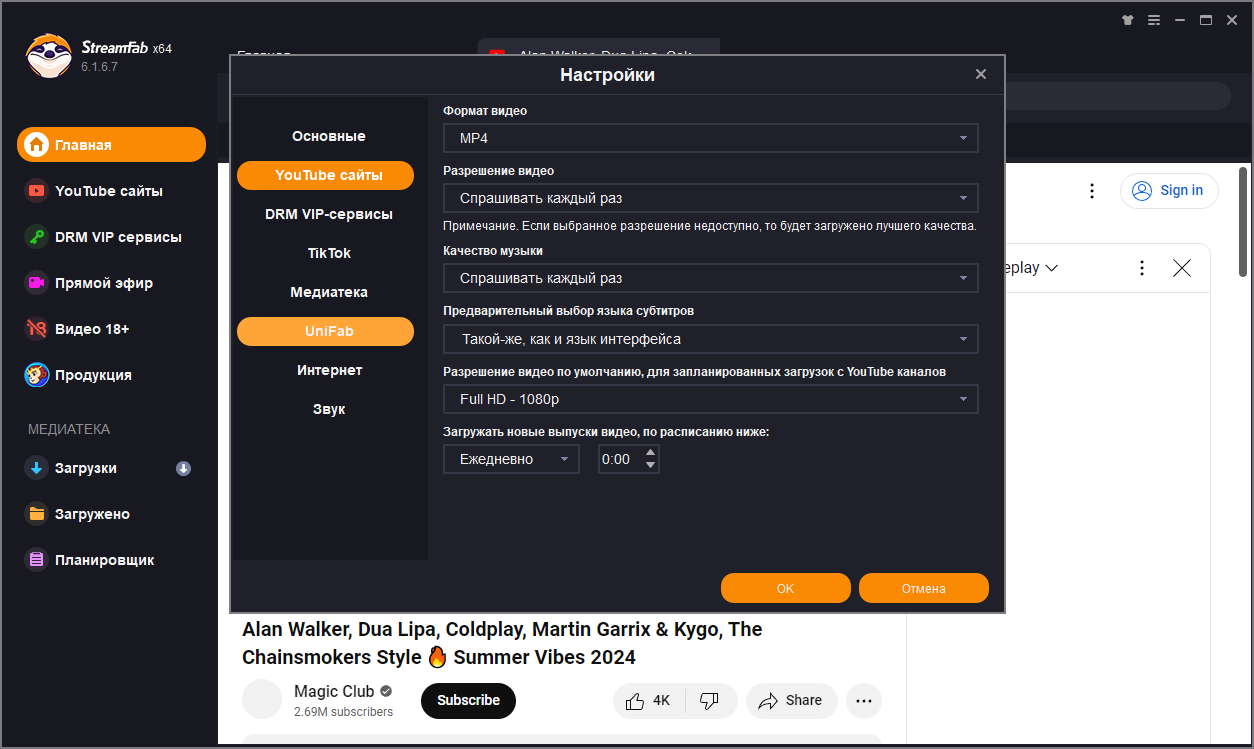Click the Прямой эфир camera icon
Image resolution: width=1254 pixels, height=749 pixels.
tap(37, 283)
